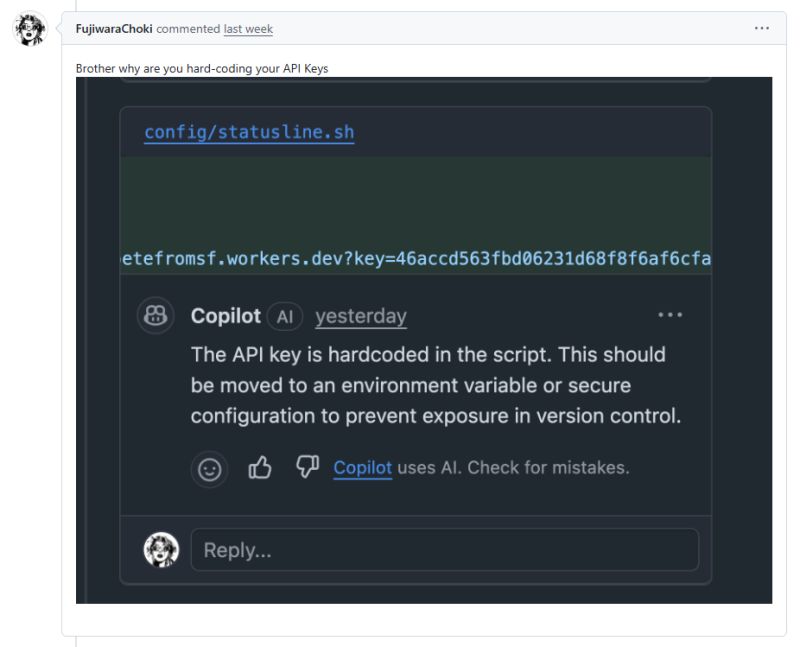Give a thumbs down to Copilot's review
The image size is (800, 647).
(306, 466)
